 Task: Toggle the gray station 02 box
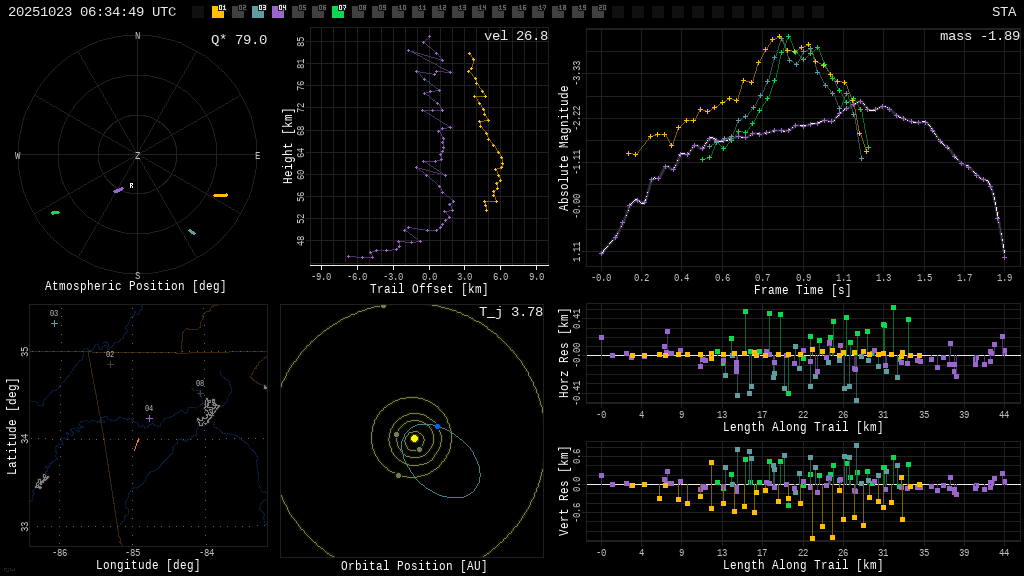tap(238, 12)
